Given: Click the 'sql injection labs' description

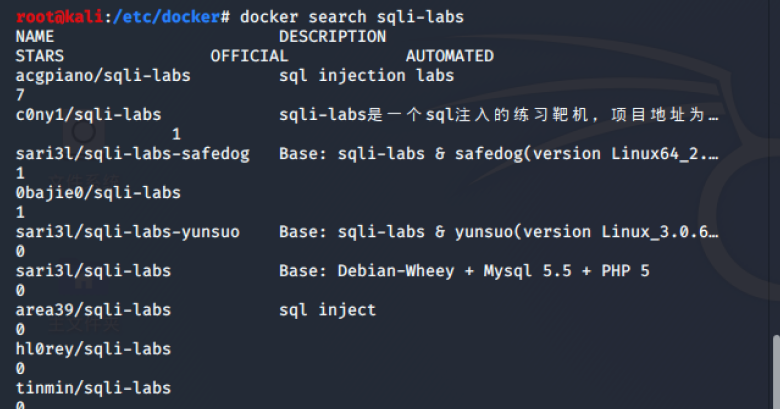Looking at the screenshot, I should tap(366, 76).
